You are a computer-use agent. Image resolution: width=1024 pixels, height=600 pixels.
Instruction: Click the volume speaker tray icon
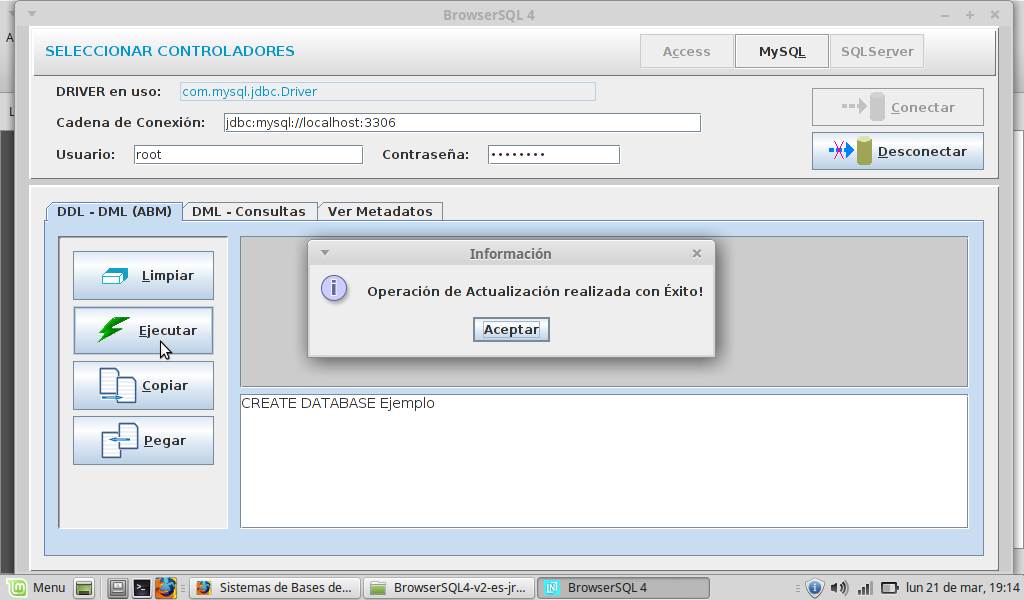coord(839,587)
